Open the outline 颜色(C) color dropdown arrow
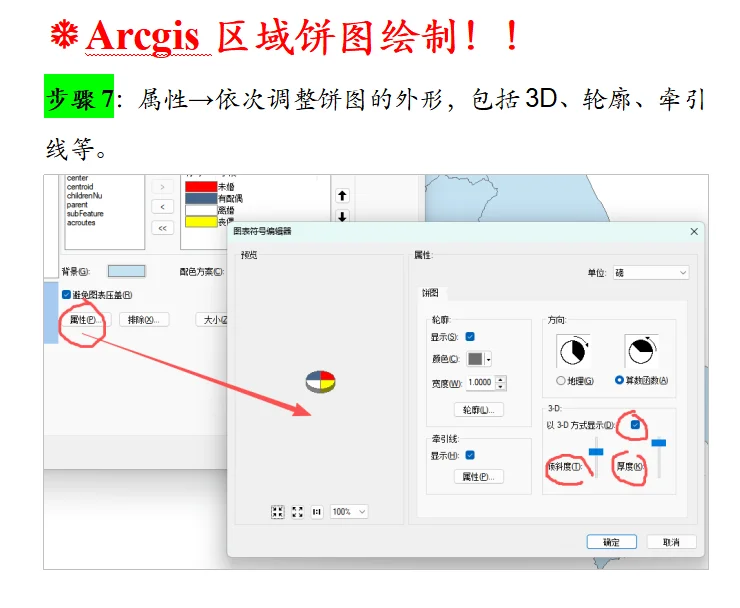 [488, 360]
